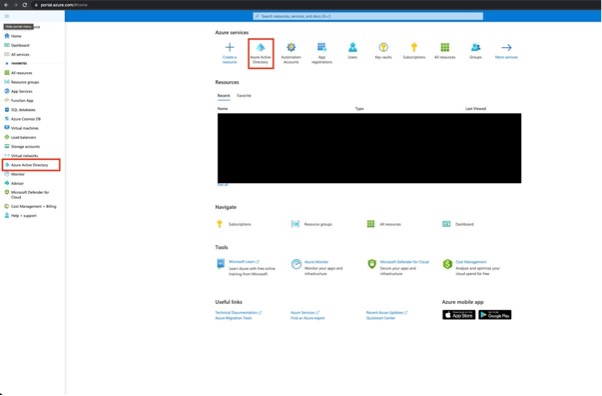602x396 pixels.
Task: Click the Google Play download badge
Action: (494, 315)
